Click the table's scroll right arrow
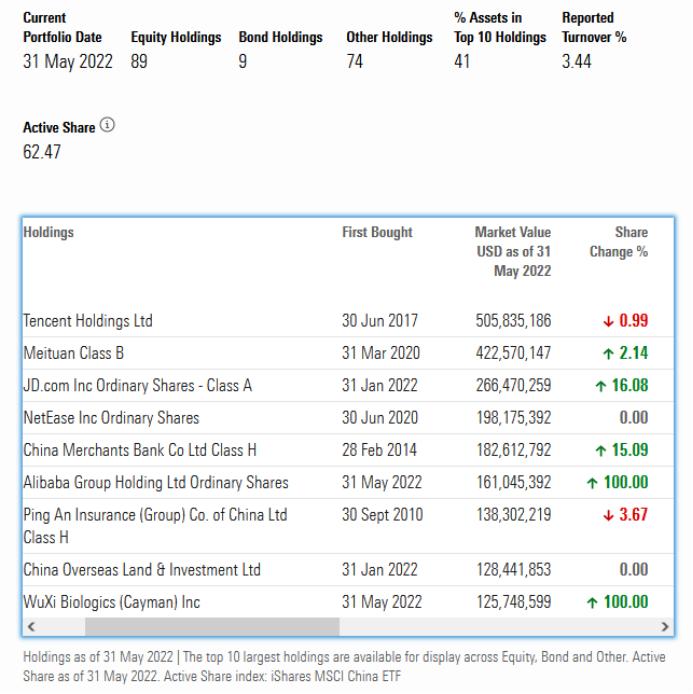The width and height of the screenshot is (693, 694). 666,627
